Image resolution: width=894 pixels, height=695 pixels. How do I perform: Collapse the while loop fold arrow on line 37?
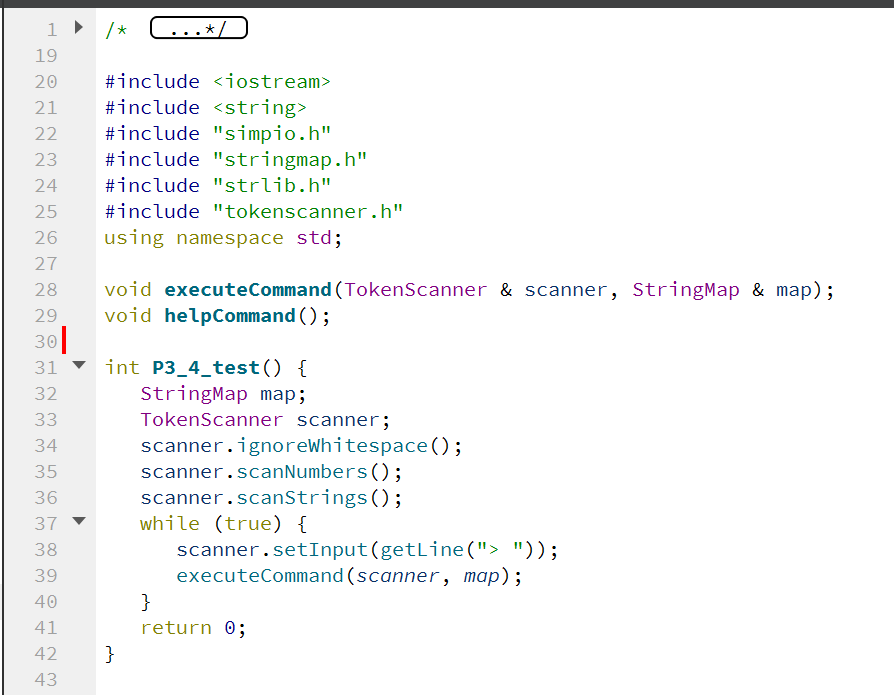coord(78,522)
